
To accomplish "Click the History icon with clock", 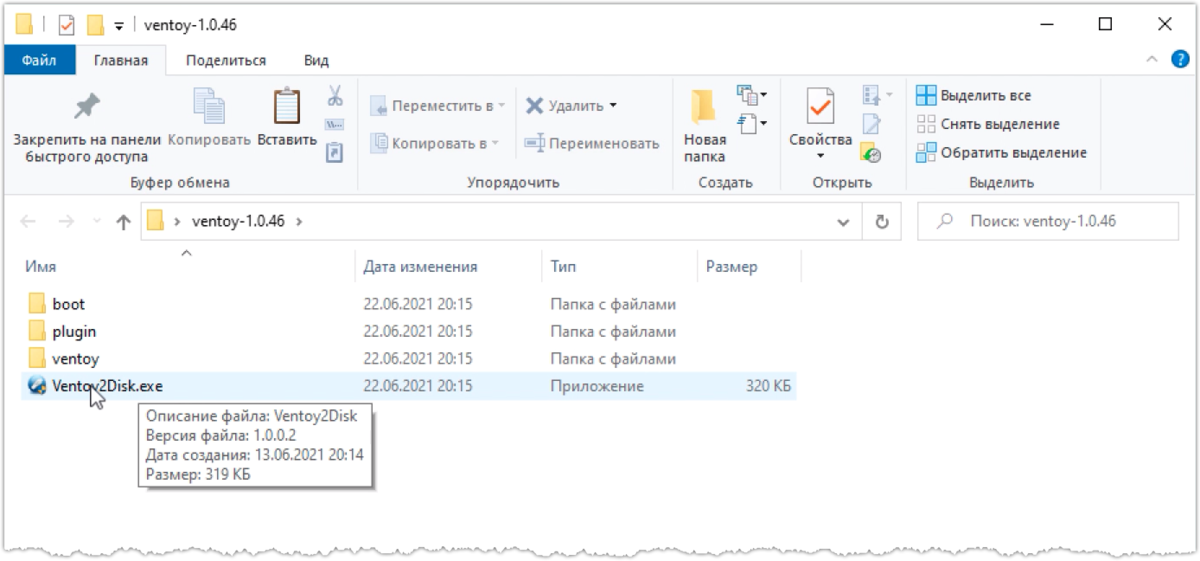I will click(x=871, y=154).
